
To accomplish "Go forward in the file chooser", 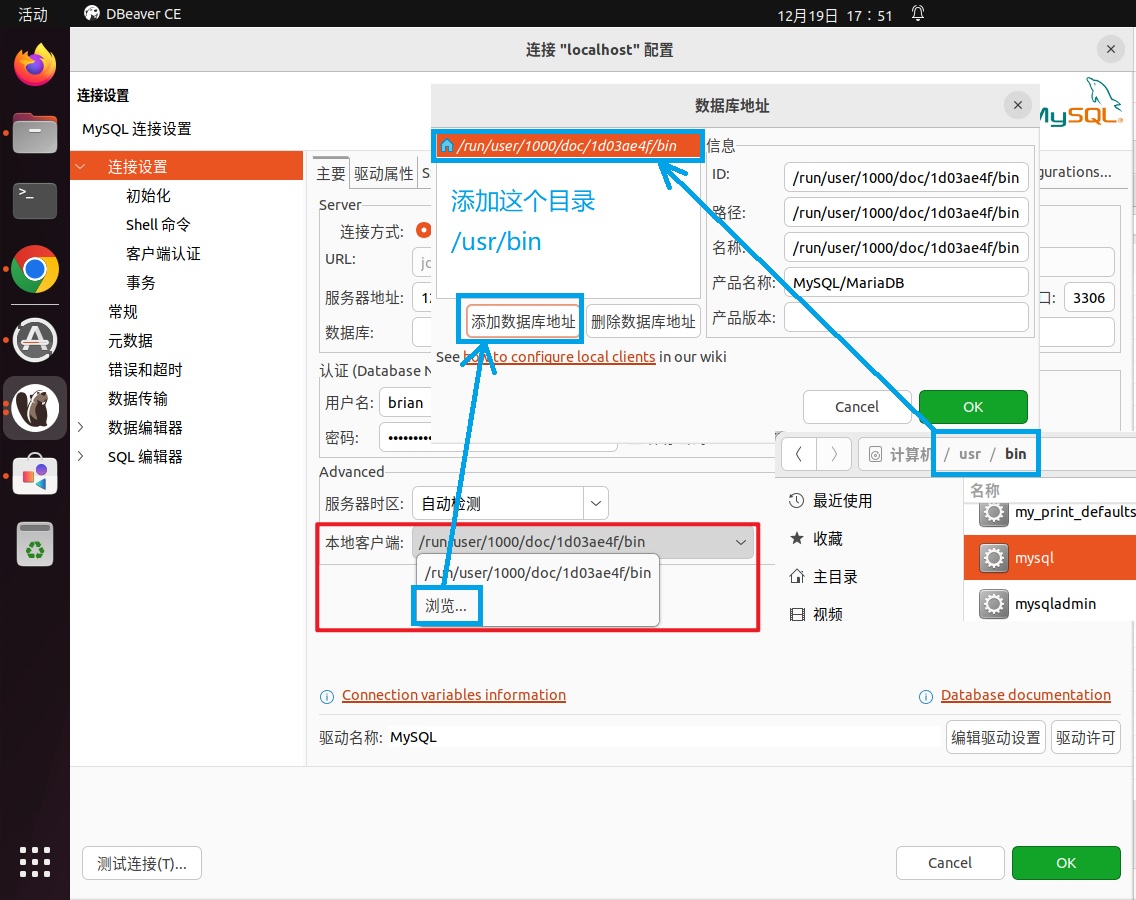I will 834,454.
